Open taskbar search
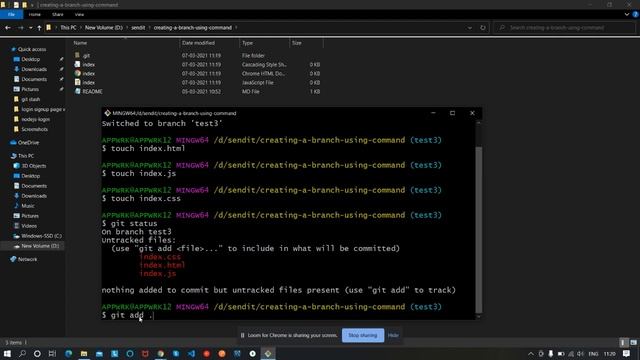The height and width of the screenshot is (360, 640). tap(22, 353)
